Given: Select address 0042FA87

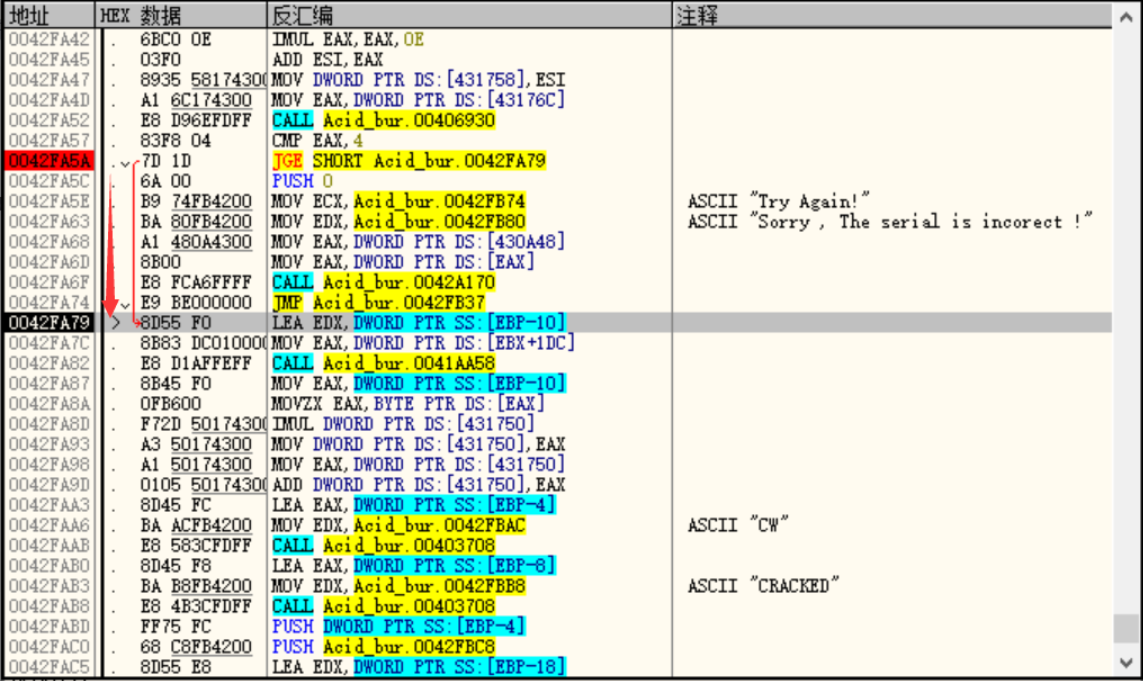Looking at the screenshot, I should 49,384.
